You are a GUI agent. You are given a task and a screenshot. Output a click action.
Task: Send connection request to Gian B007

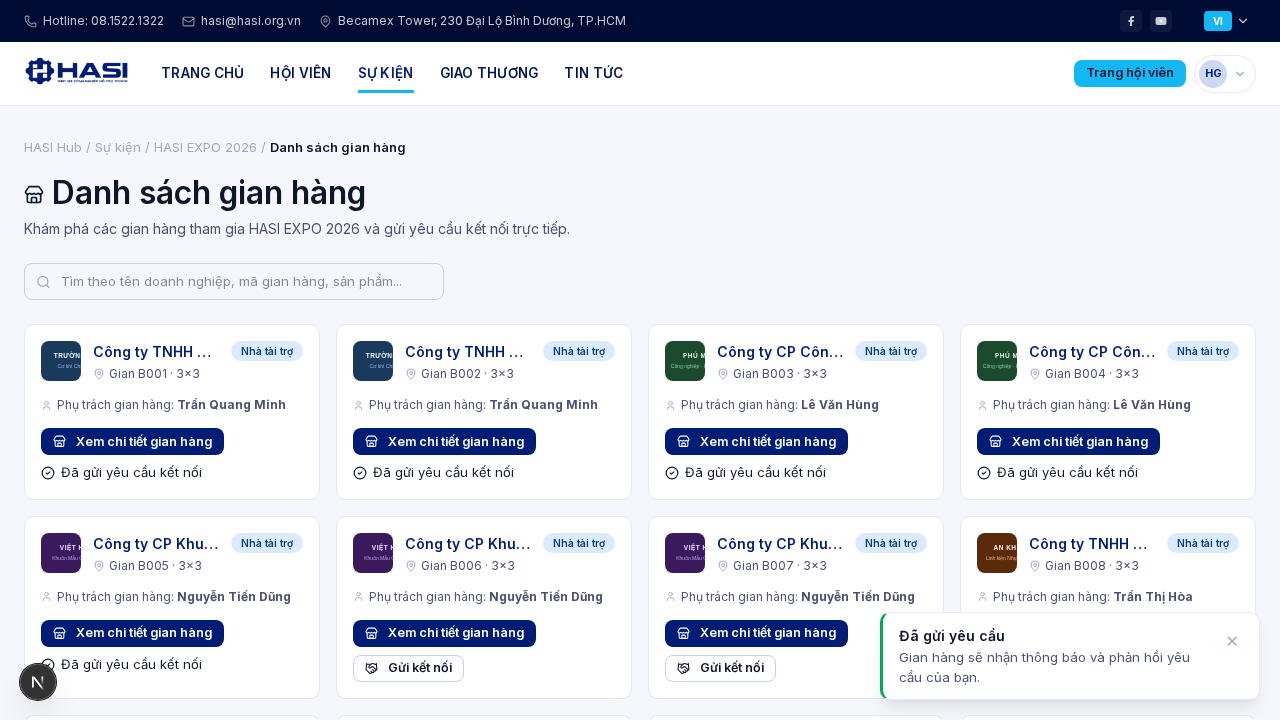(720, 668)
